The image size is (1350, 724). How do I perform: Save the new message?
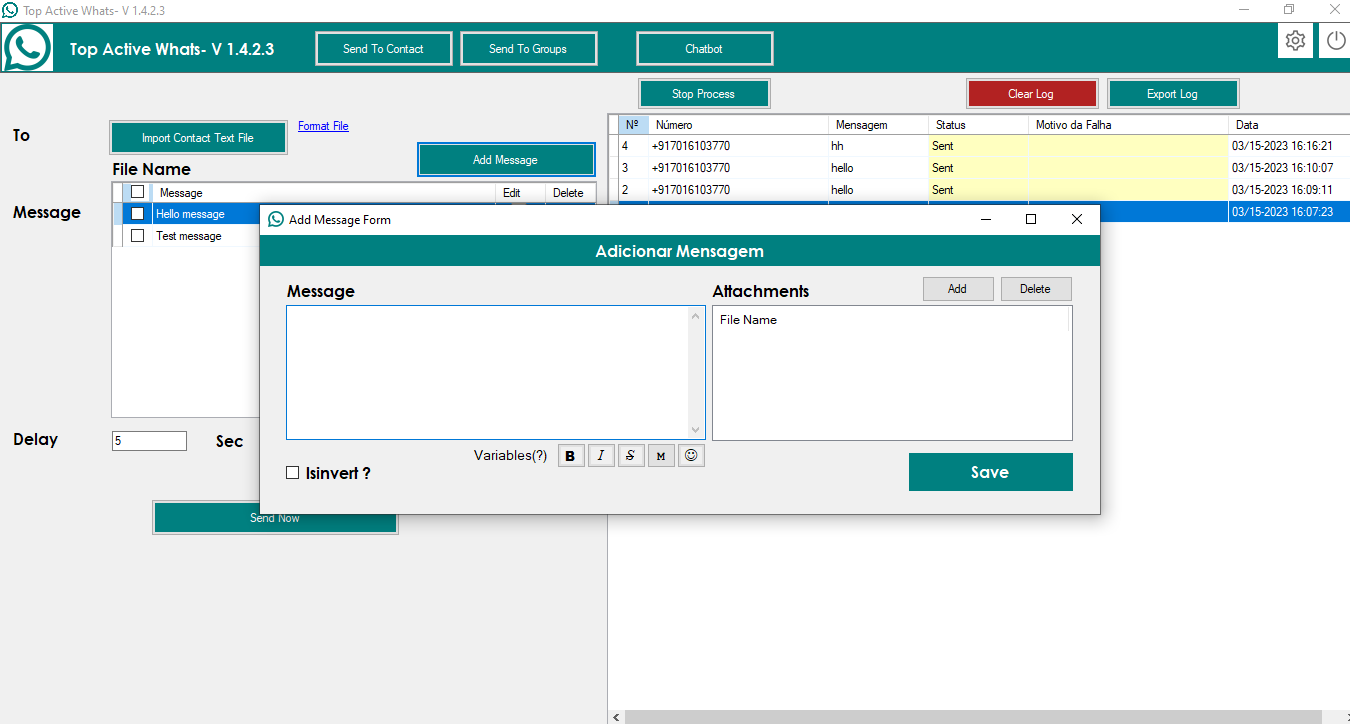(990, 472)
